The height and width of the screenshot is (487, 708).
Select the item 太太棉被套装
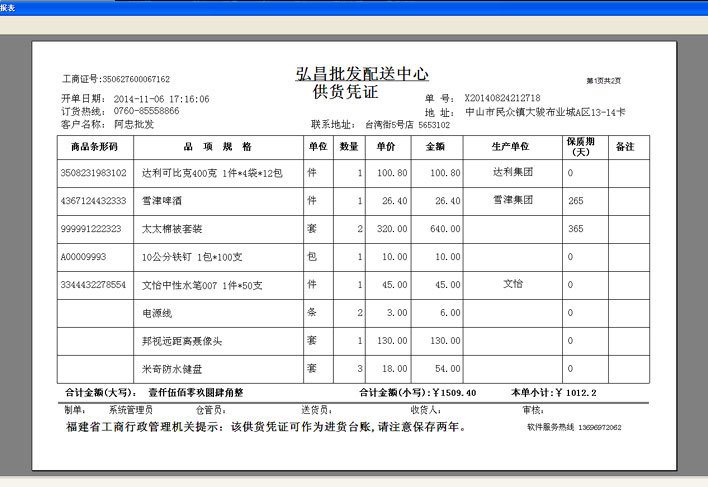click(x=172, y=229)
